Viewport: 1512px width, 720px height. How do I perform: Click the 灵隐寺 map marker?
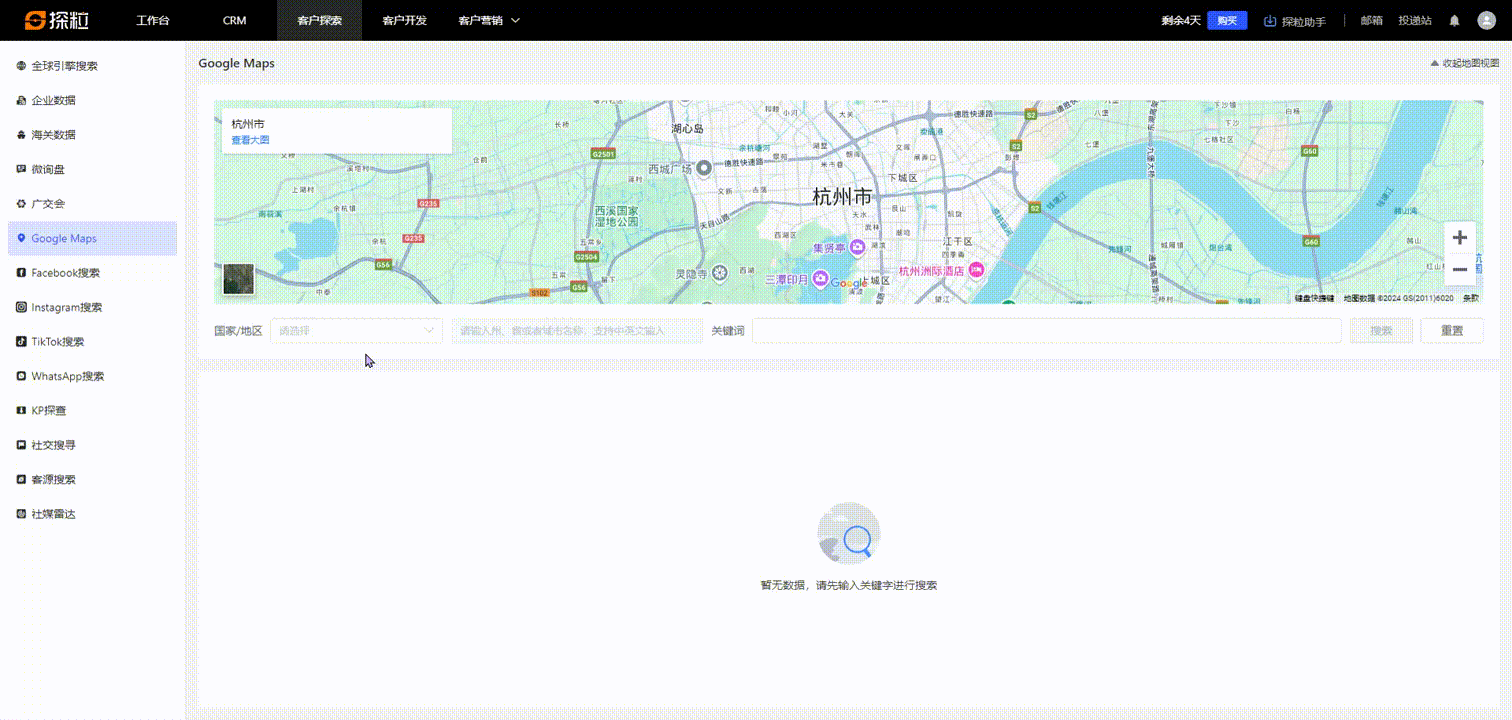(x=718, y=273)
